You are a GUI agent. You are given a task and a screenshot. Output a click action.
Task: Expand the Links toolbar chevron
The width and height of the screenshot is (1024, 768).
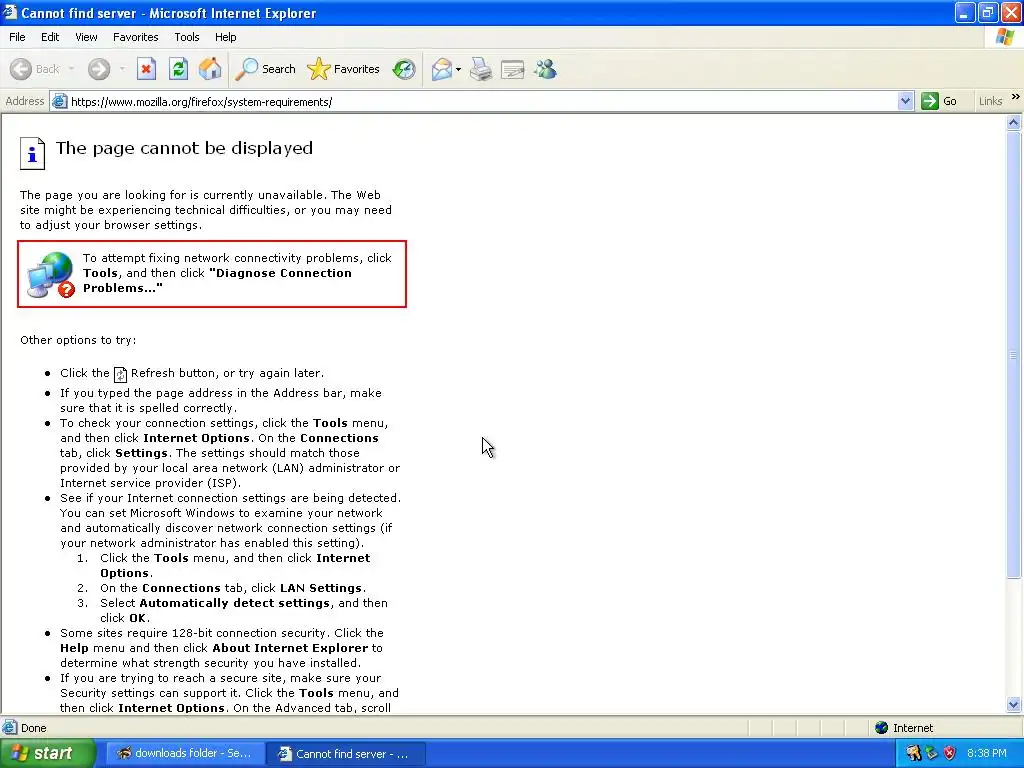1015,97
